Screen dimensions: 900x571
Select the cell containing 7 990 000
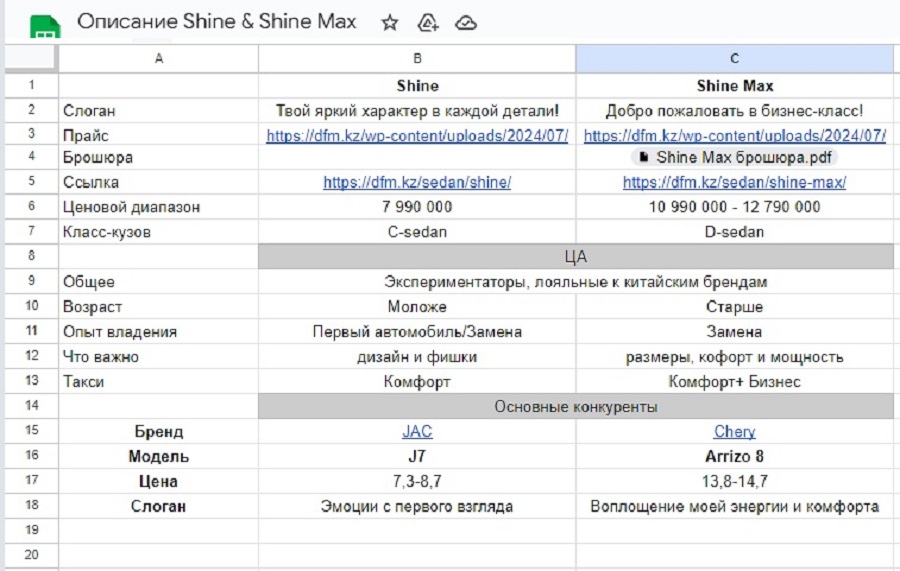417,207
